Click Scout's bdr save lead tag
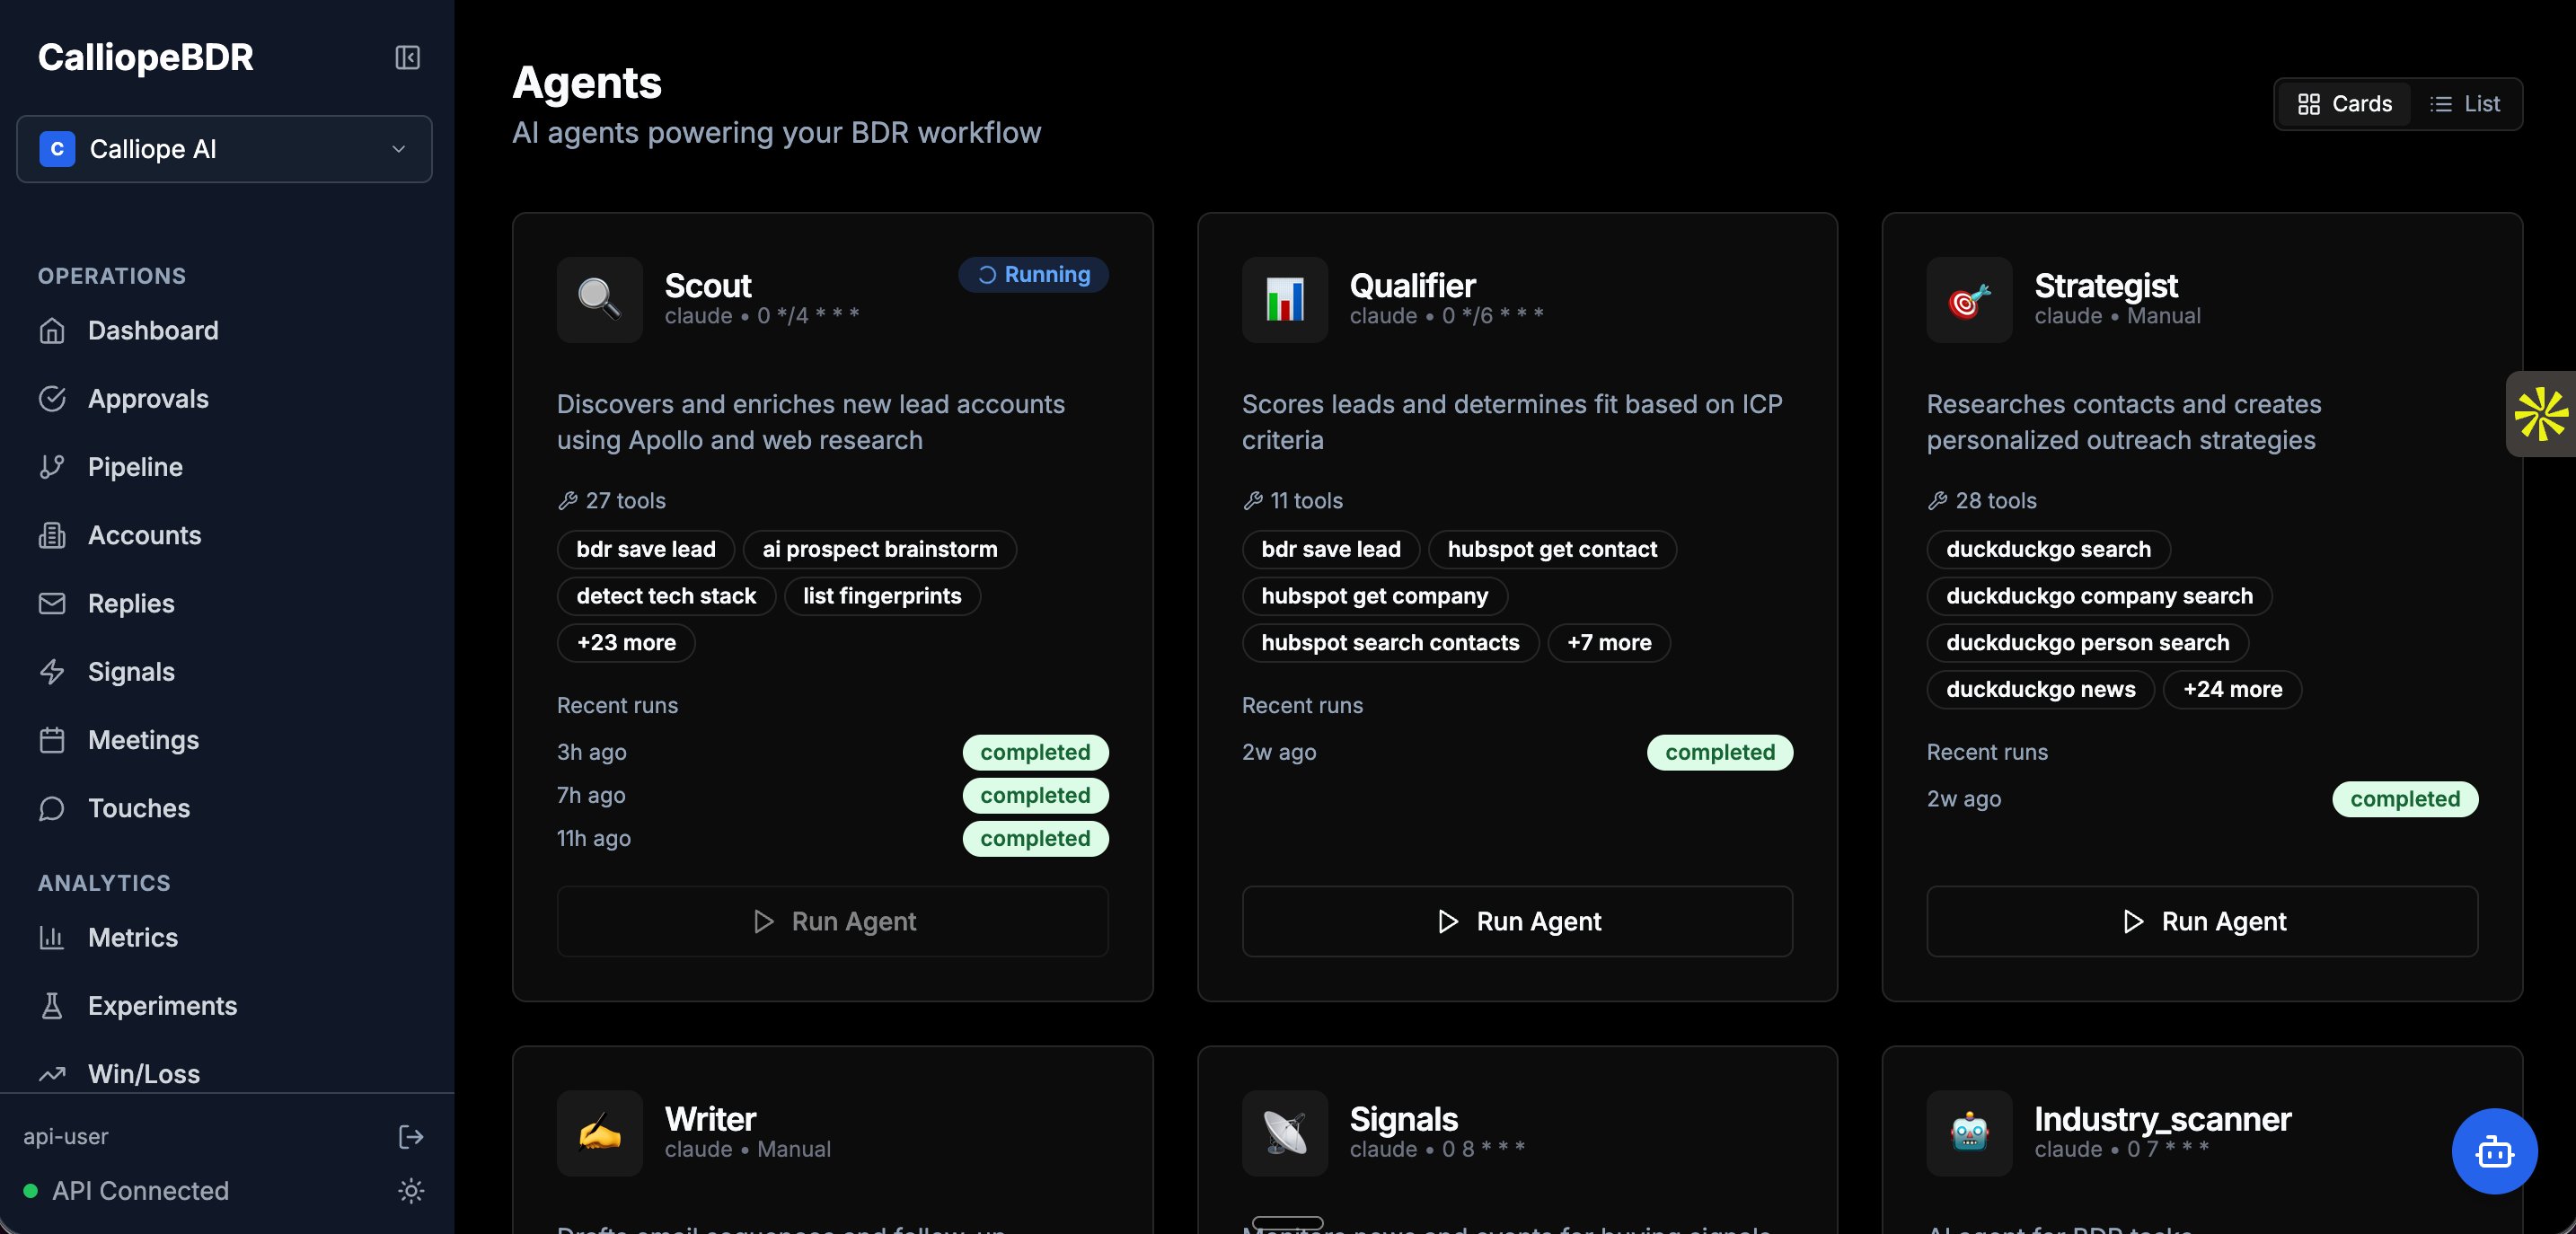The width and height of the screenshot is (2576, 1234). [646, 549]
